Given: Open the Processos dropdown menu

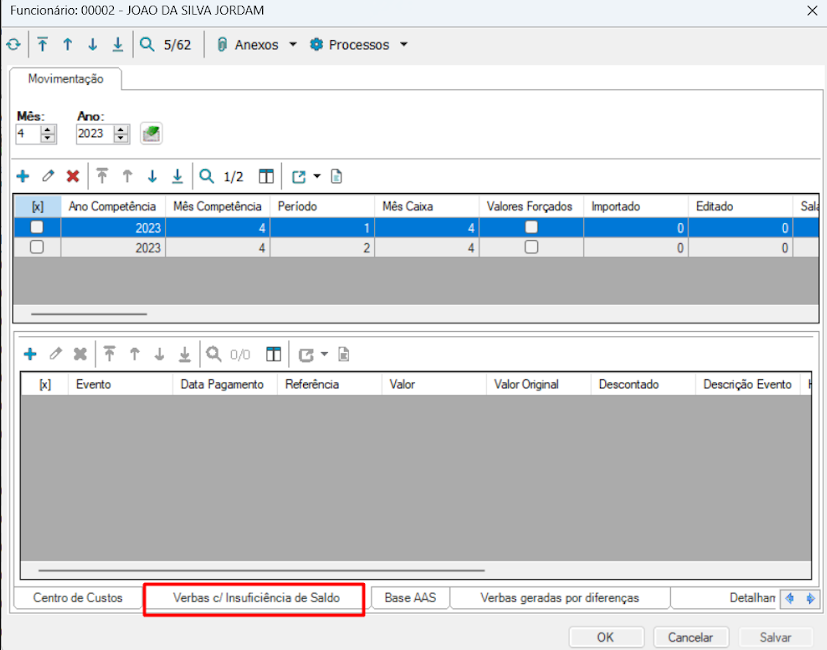Looking at the screenshot, I should 359,45.
